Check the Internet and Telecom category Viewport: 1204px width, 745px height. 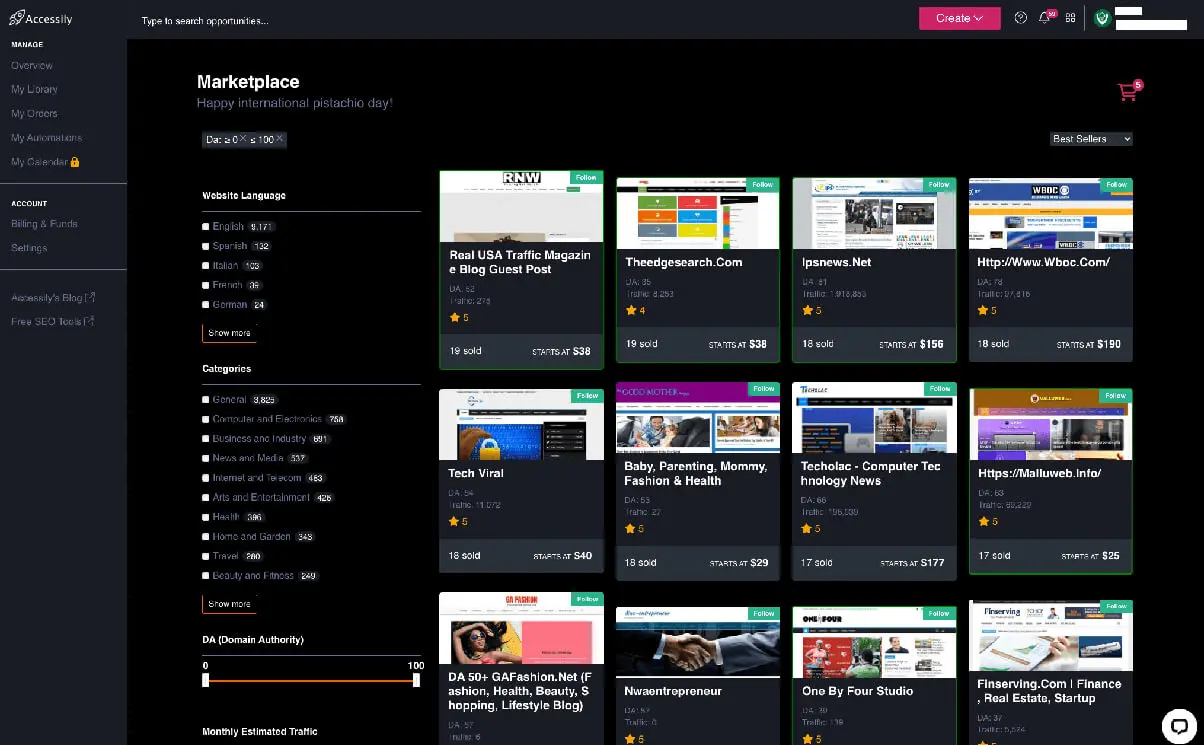206,478
